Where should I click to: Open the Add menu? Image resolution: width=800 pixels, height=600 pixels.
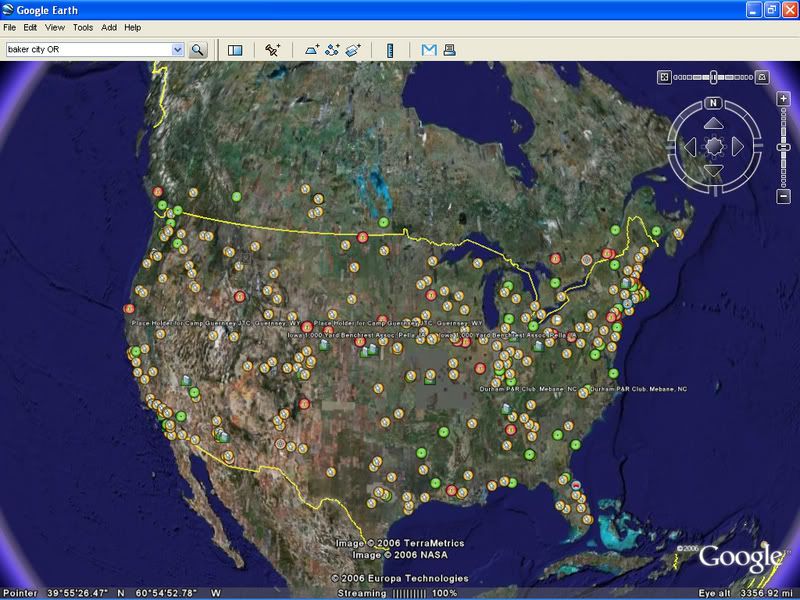click(x=109, y=28)
